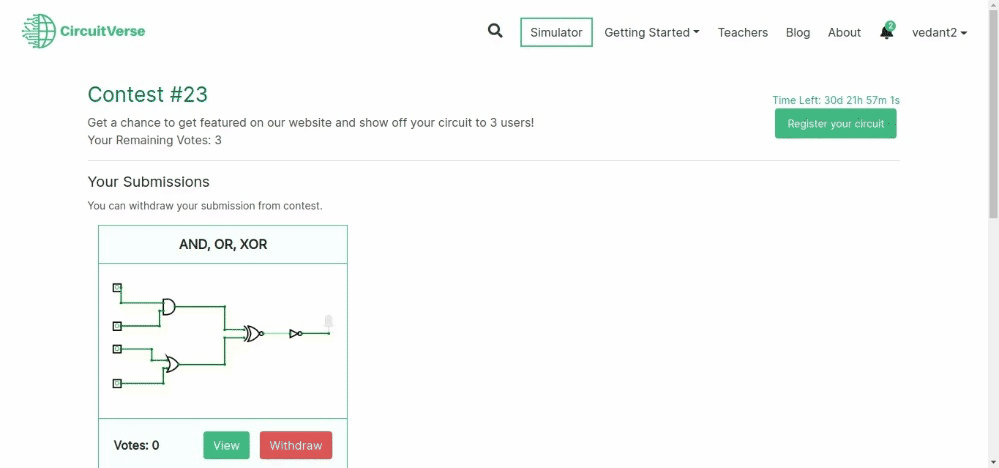View the AND, OR, XOR submission
999x468 pixels.
pos(226,445)
